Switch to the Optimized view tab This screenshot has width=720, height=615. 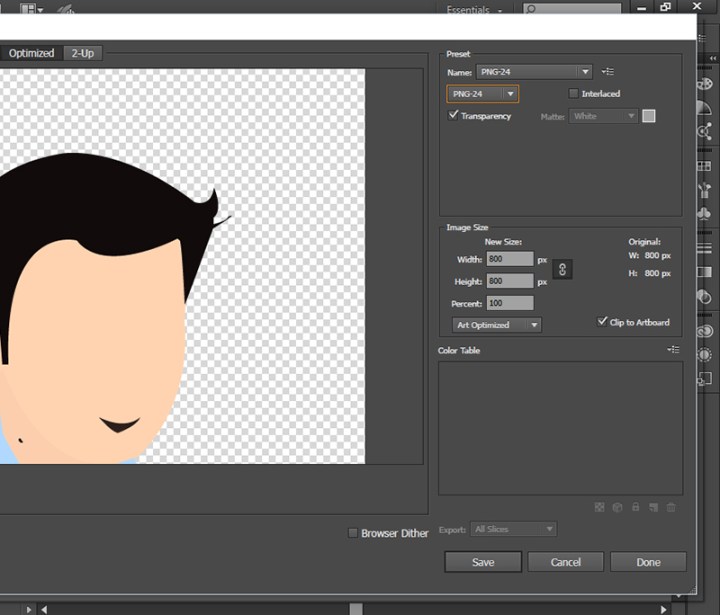31,53
